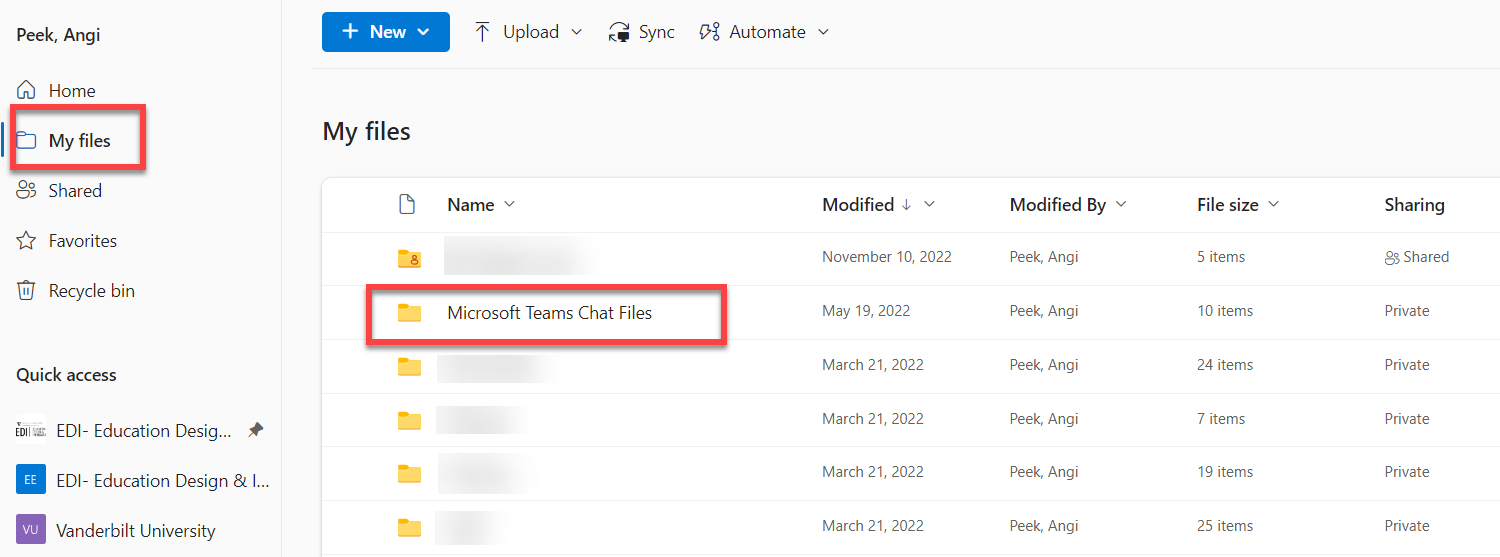Screen dimensions: 1500x557
Task: Open pinned EDI- Education Design quick access site
Action: pyautogui.click(x=144, y=431)
